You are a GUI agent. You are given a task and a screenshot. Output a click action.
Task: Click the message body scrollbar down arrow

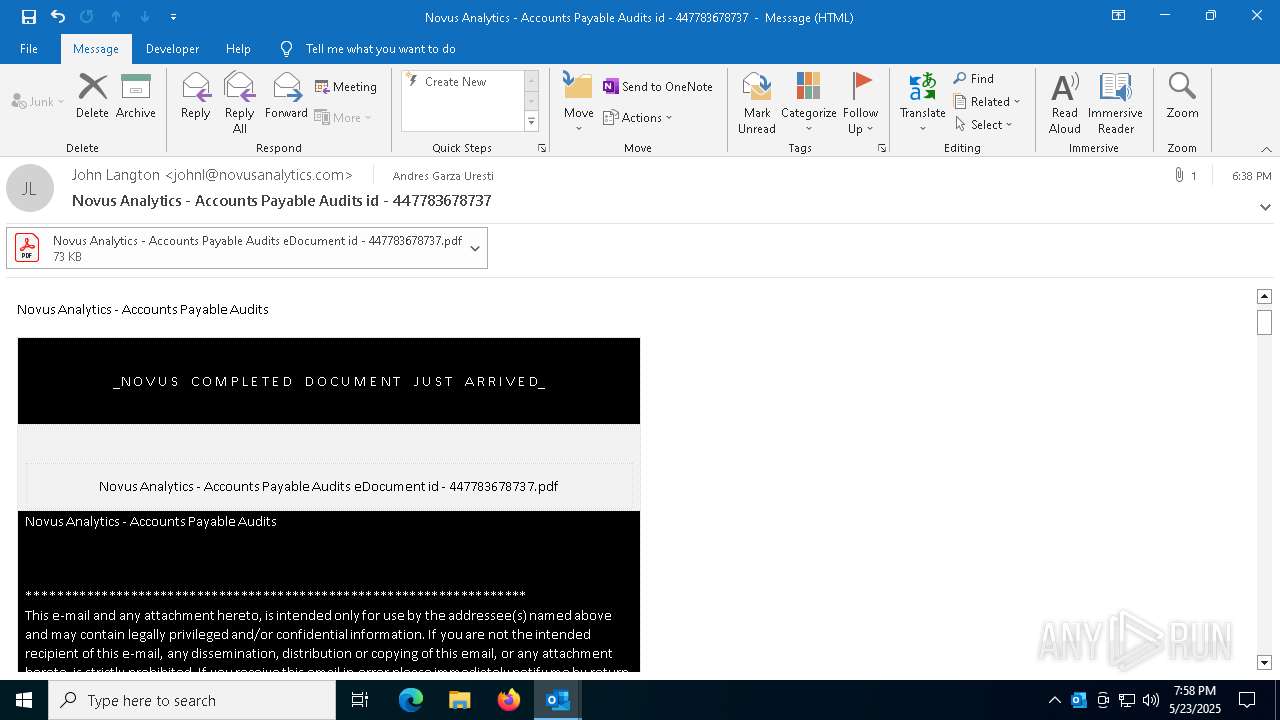[1264, 663]
